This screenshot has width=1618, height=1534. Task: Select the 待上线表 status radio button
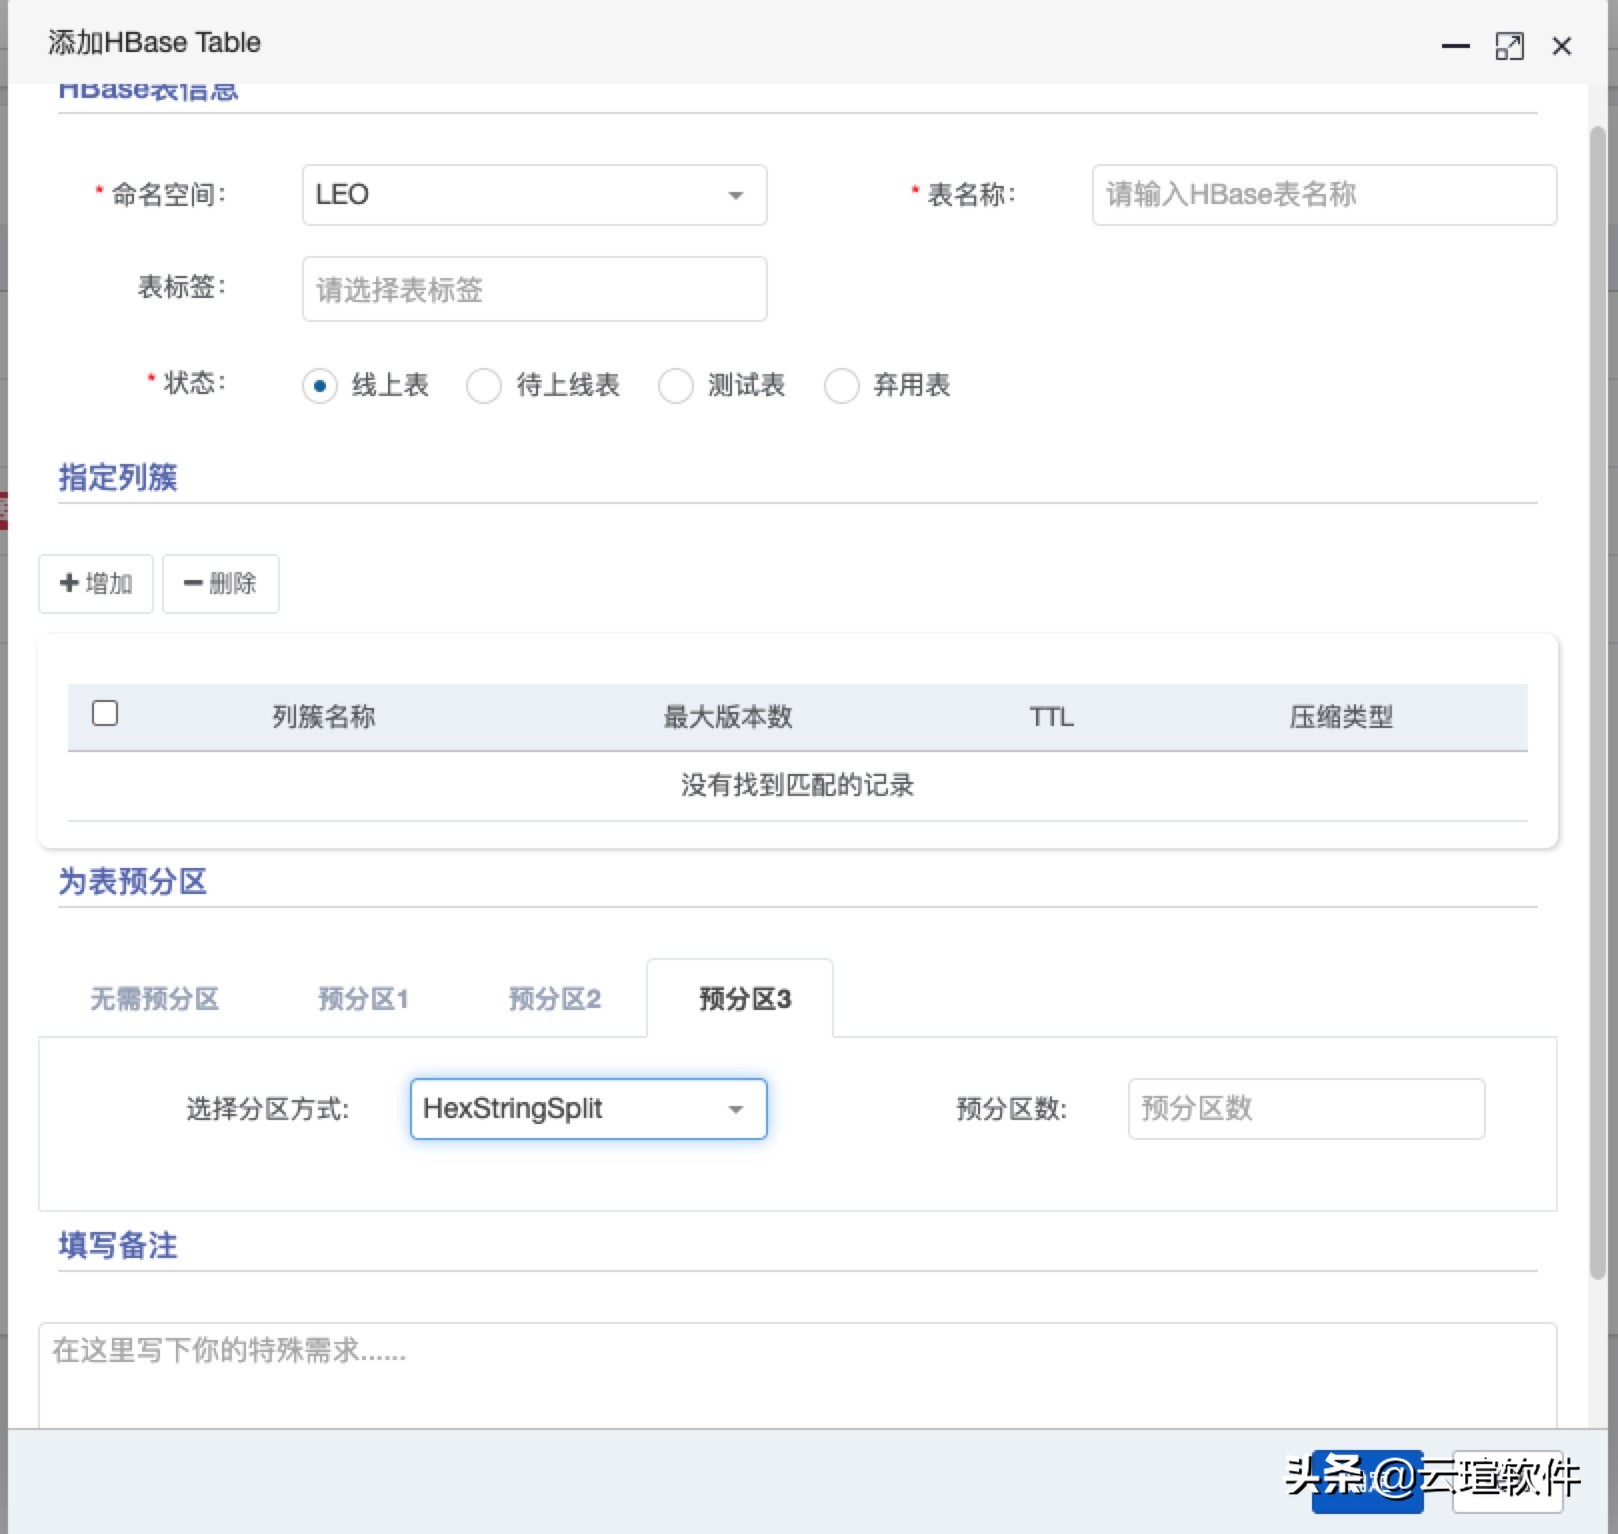click(483, 386)
